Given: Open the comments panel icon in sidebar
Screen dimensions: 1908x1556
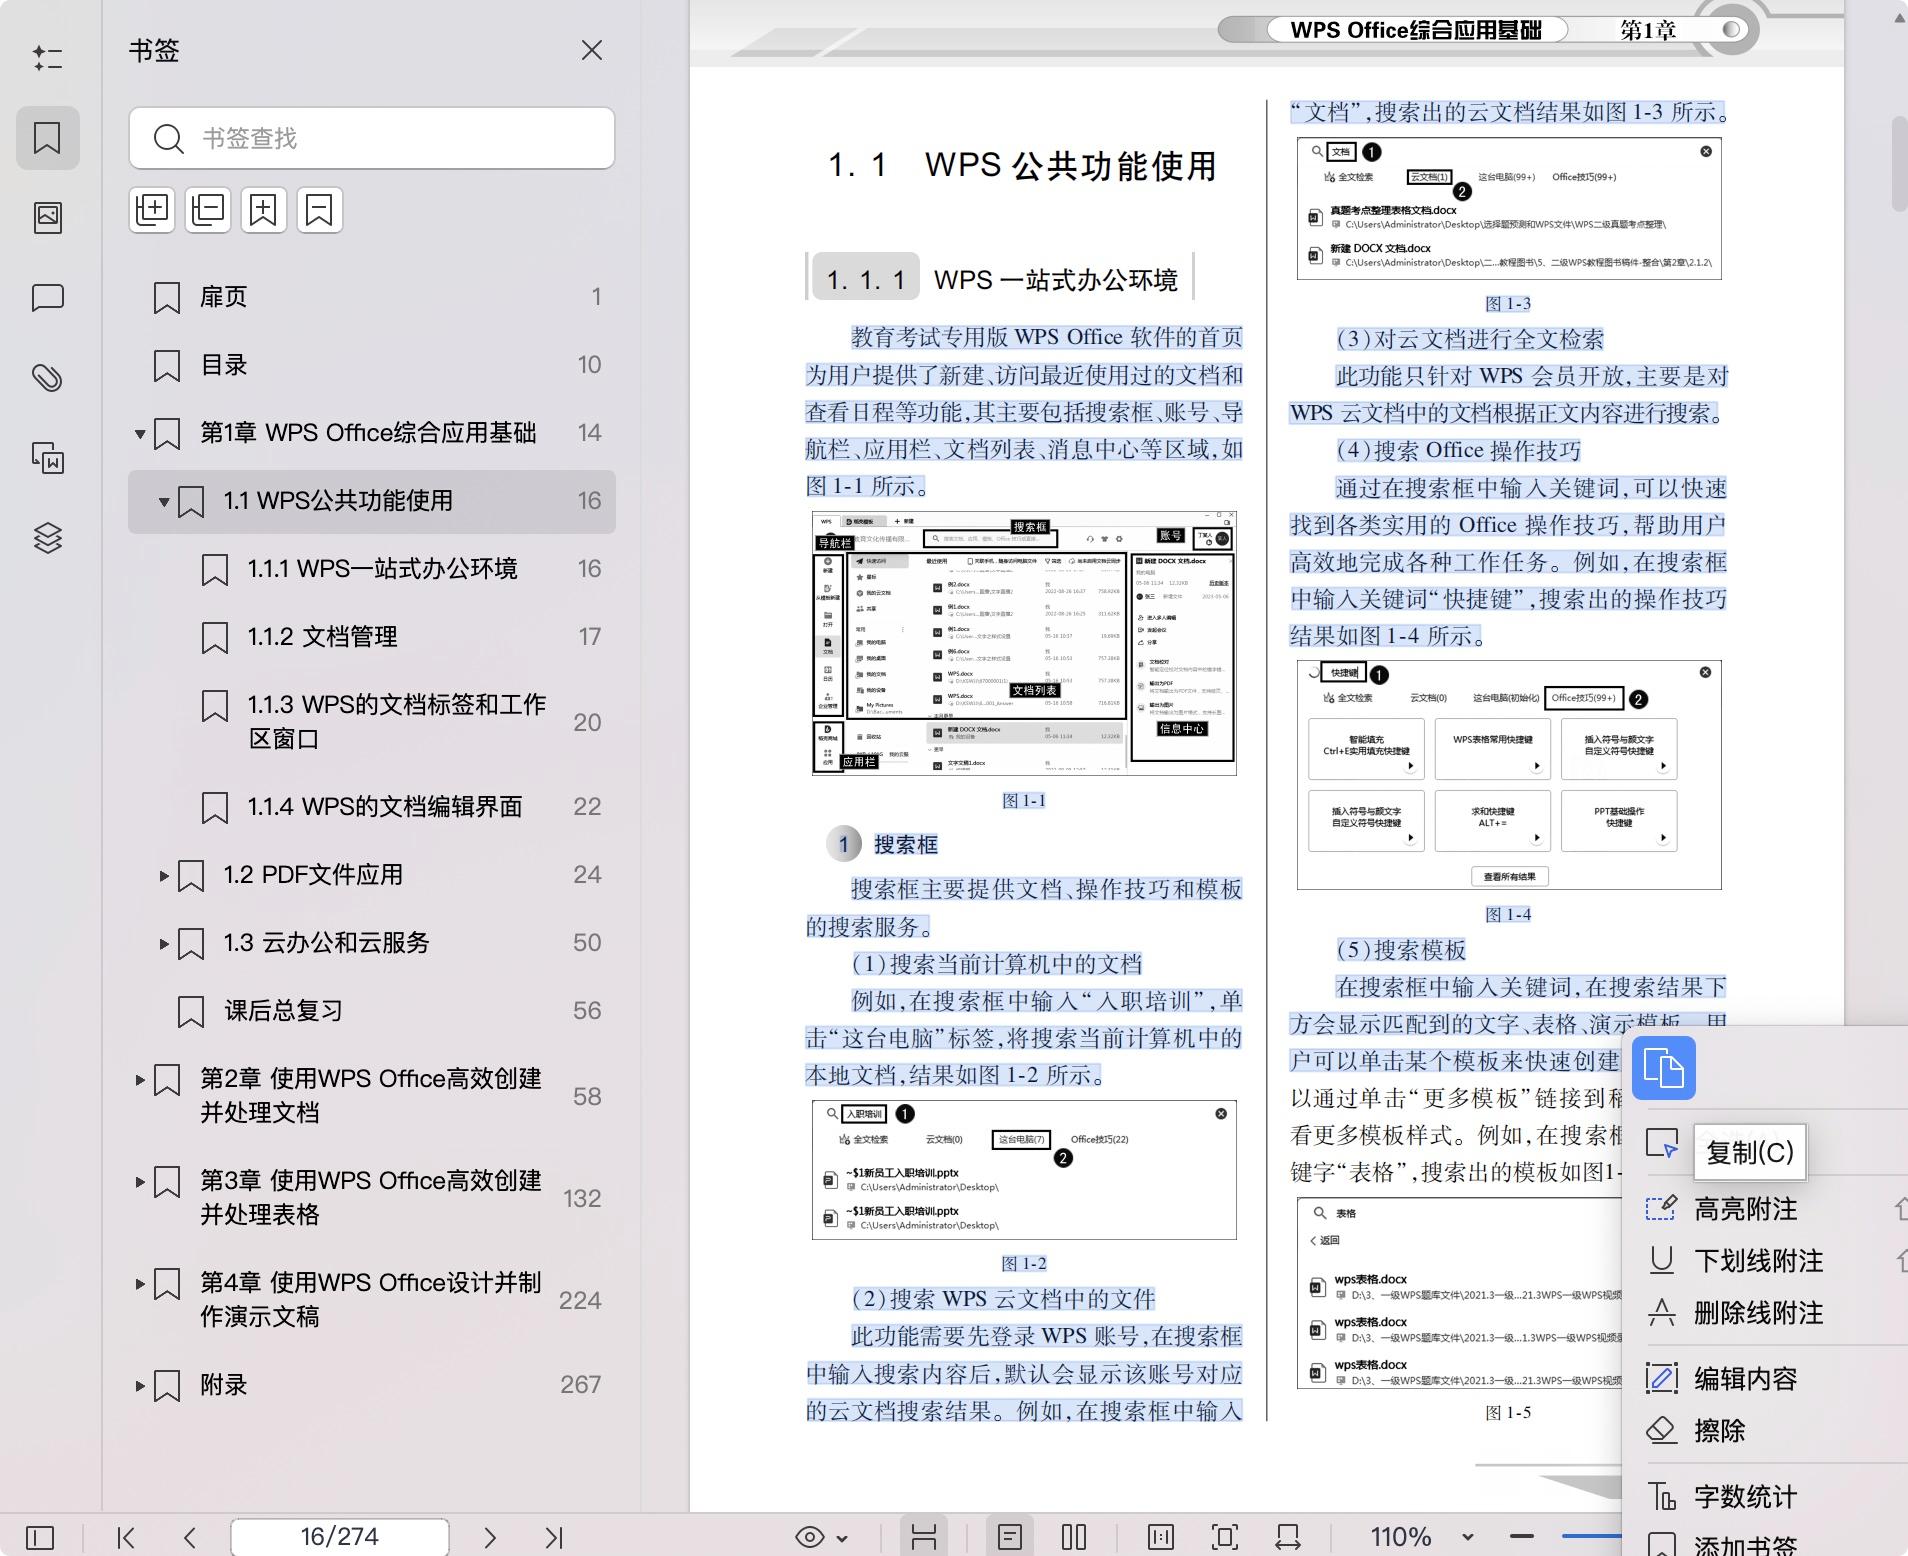Looking at the screenshot, I should point(47,298).
